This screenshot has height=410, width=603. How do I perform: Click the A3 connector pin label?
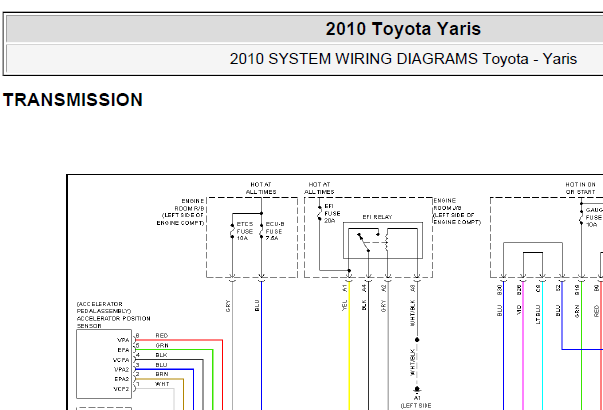pos(412,288)
